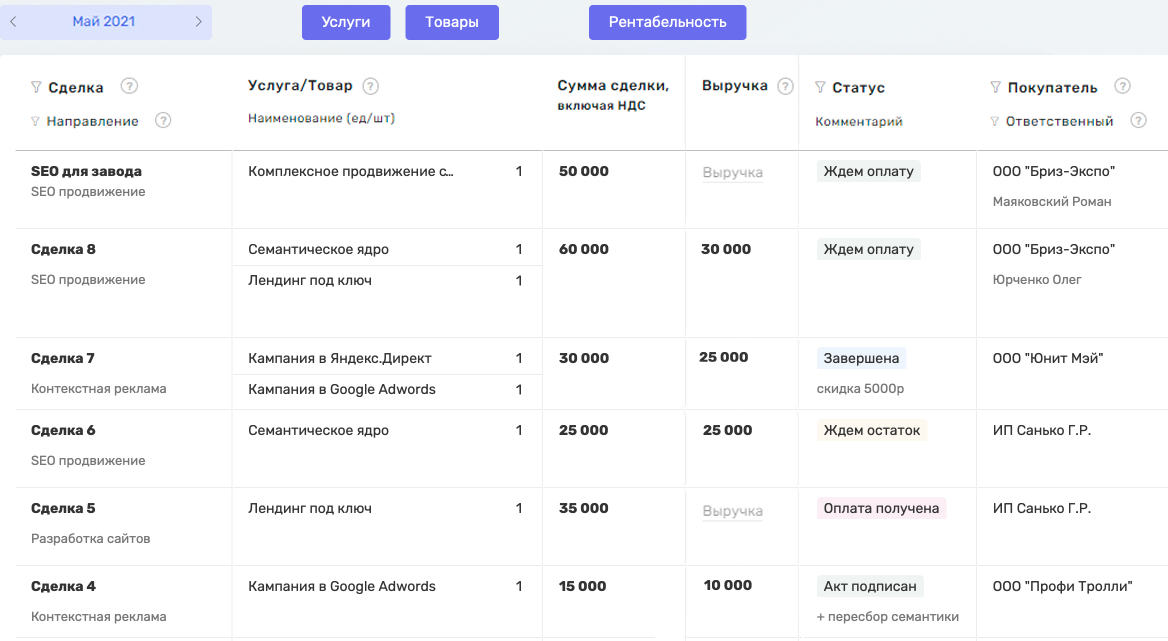Show help for Направление column
Image resolution: width=1168 pixels, height=641 pixels.
[x=162, y=120]
